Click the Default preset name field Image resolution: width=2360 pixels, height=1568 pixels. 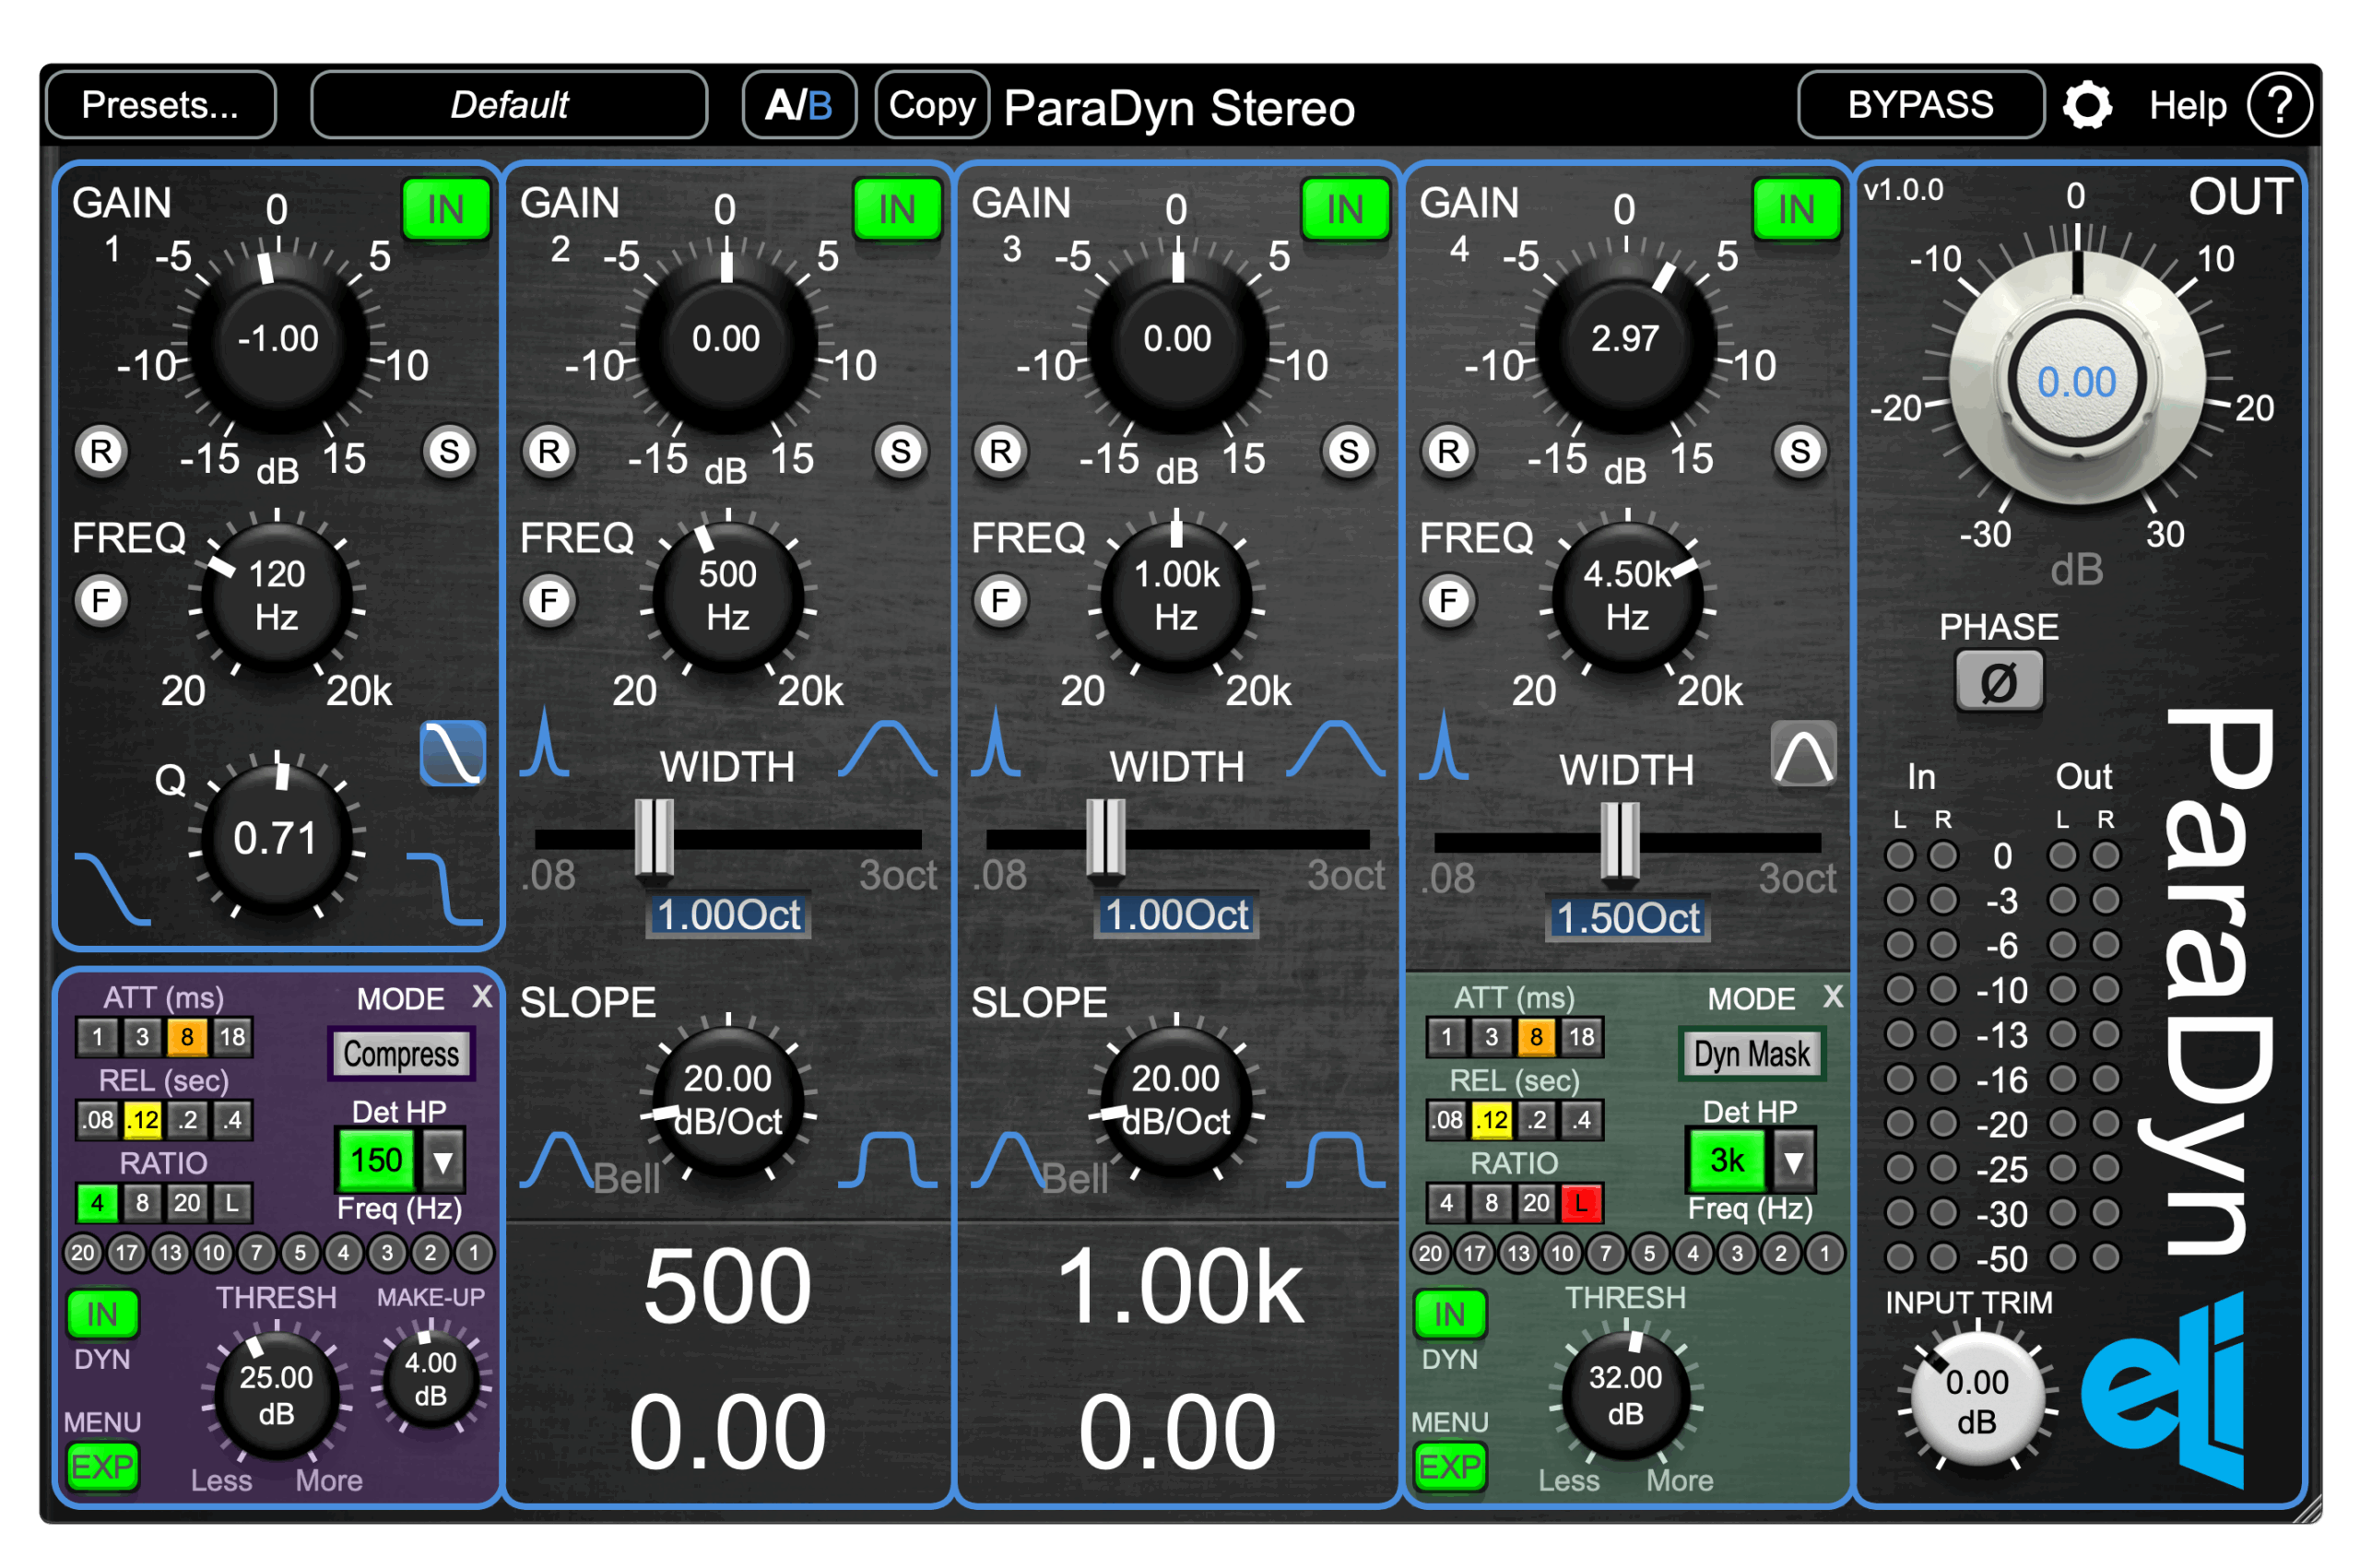(x=509, y=105)
